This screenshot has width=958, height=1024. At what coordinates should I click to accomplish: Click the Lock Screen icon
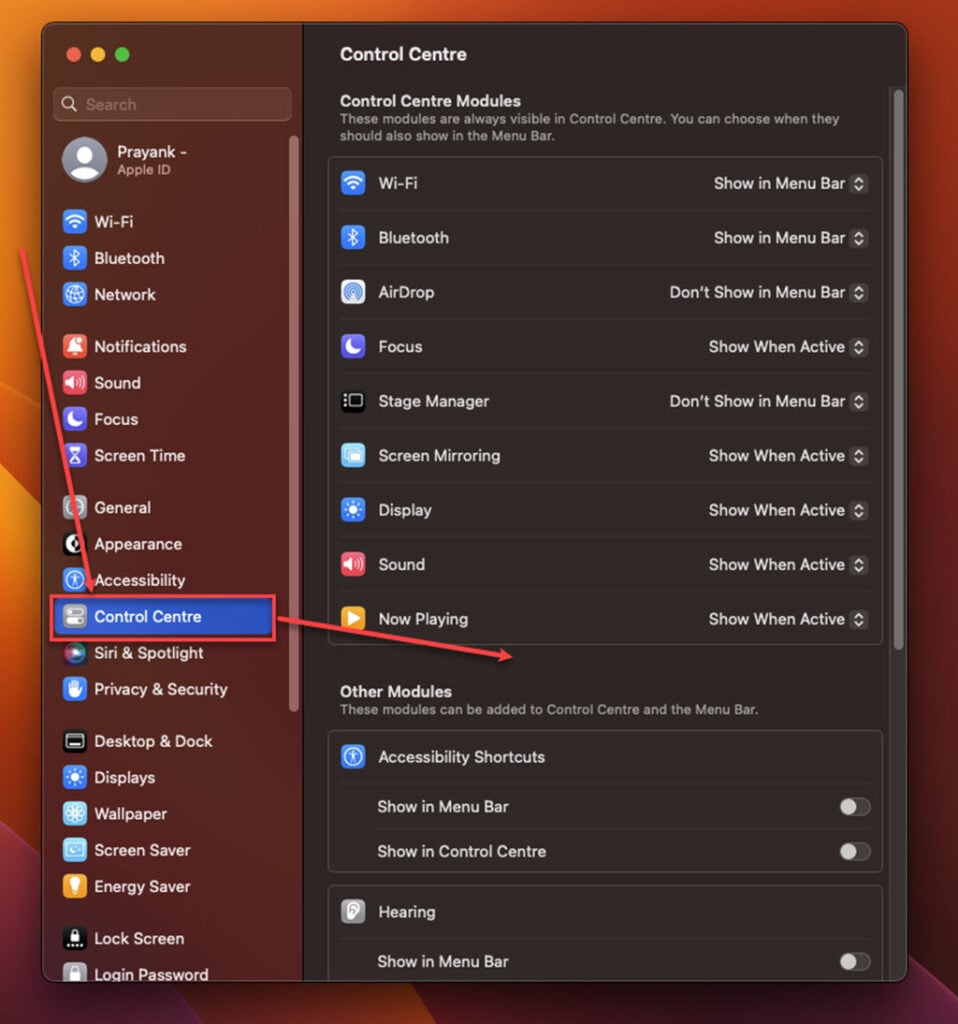pos(74,938)
